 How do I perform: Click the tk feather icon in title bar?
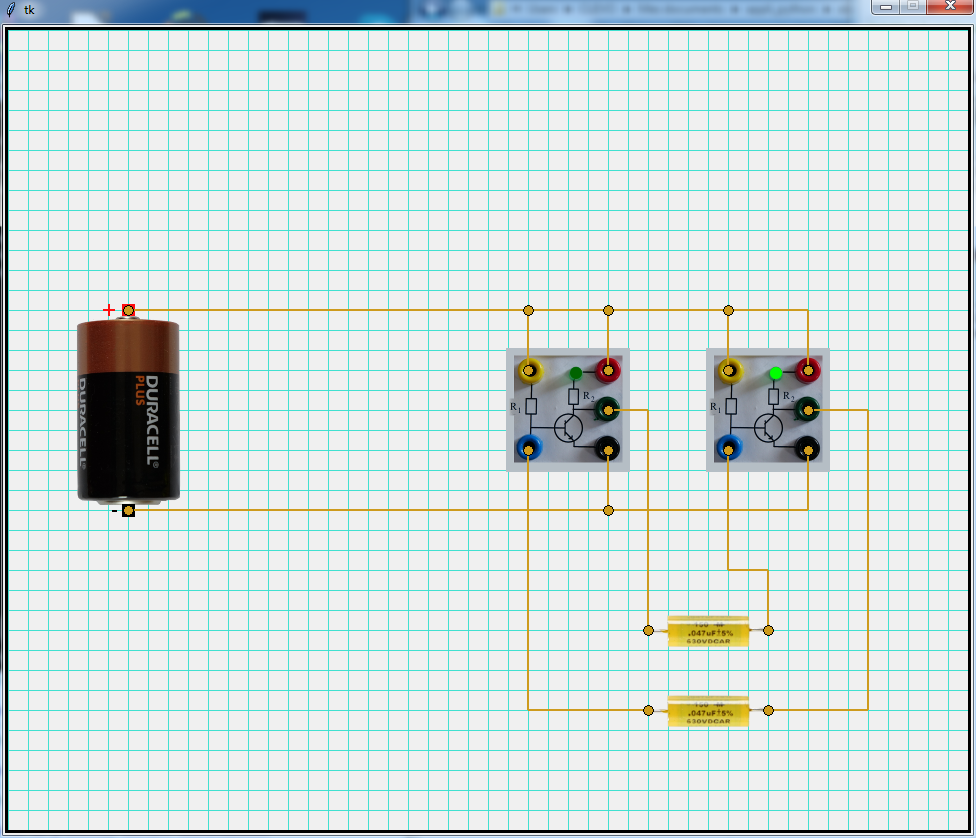tap(11, 9)
